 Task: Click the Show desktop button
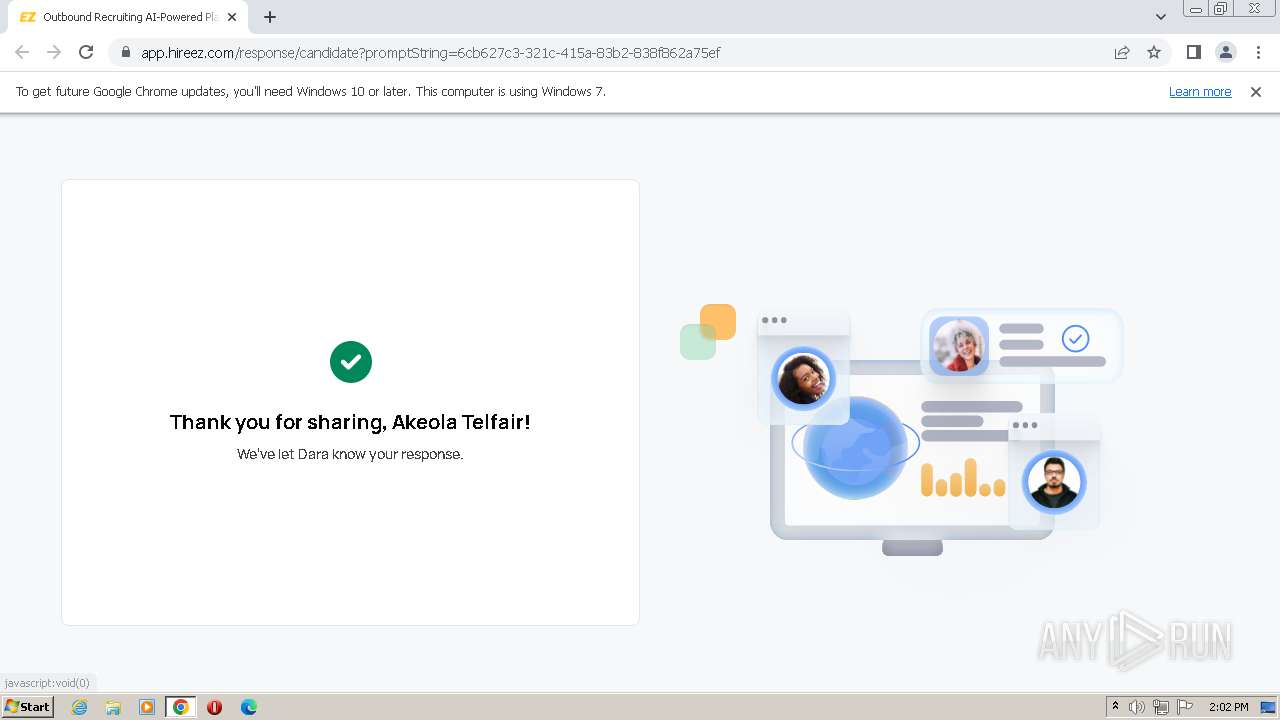(1268, 707)
